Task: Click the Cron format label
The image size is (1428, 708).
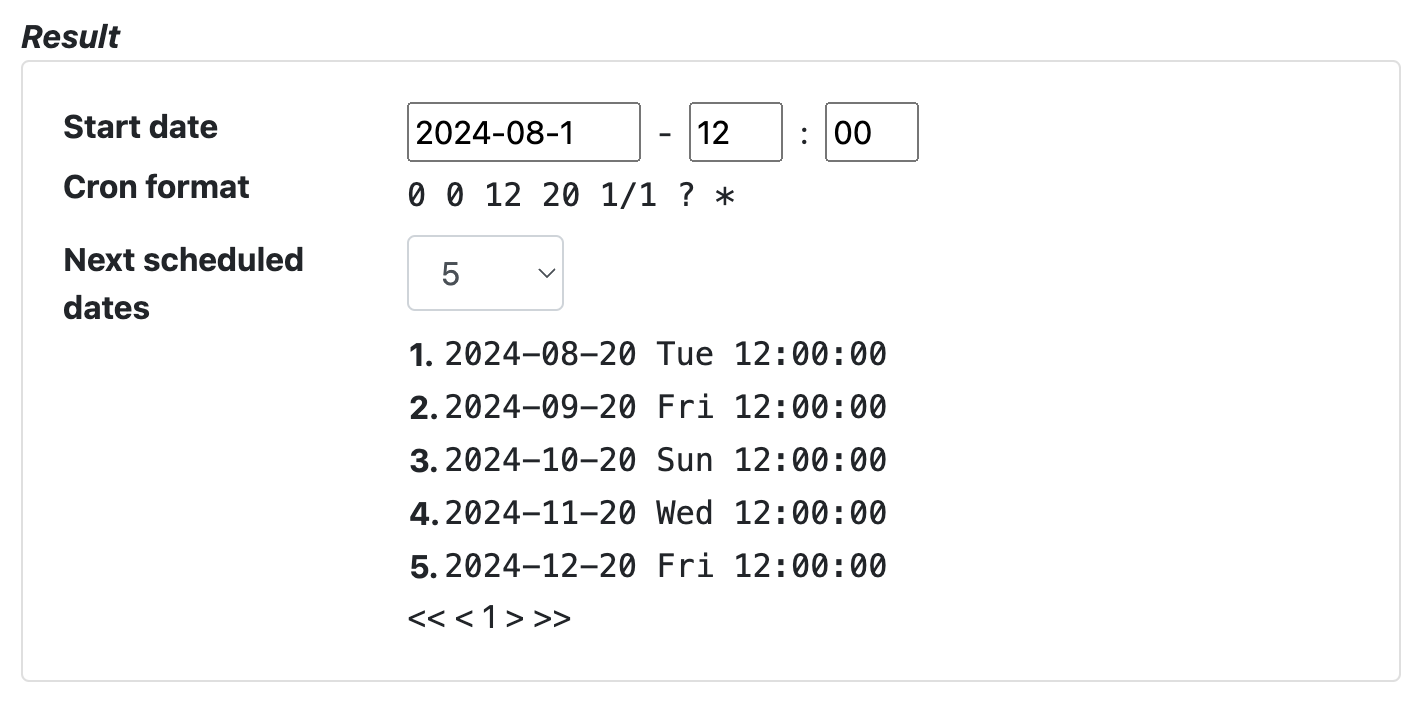Action: (x=156, y=187)
